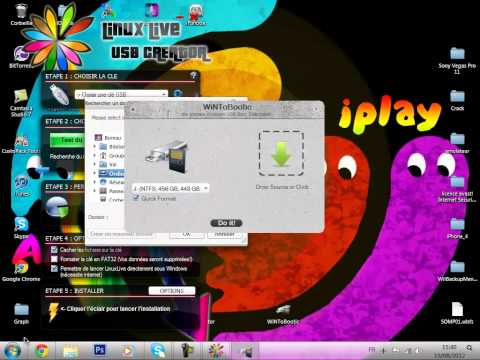Select Bureau in the folder tree

pos(108,137)
